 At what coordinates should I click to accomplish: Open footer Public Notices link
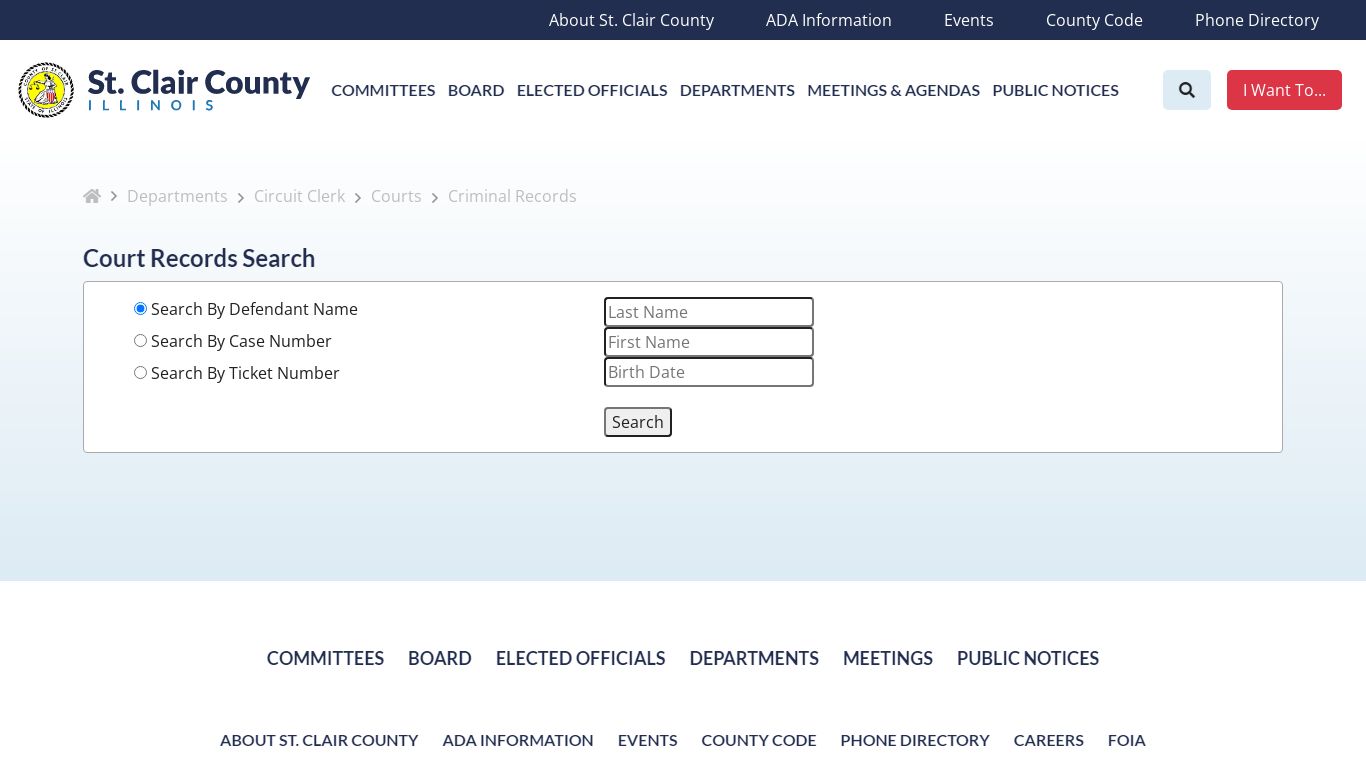1028,658
